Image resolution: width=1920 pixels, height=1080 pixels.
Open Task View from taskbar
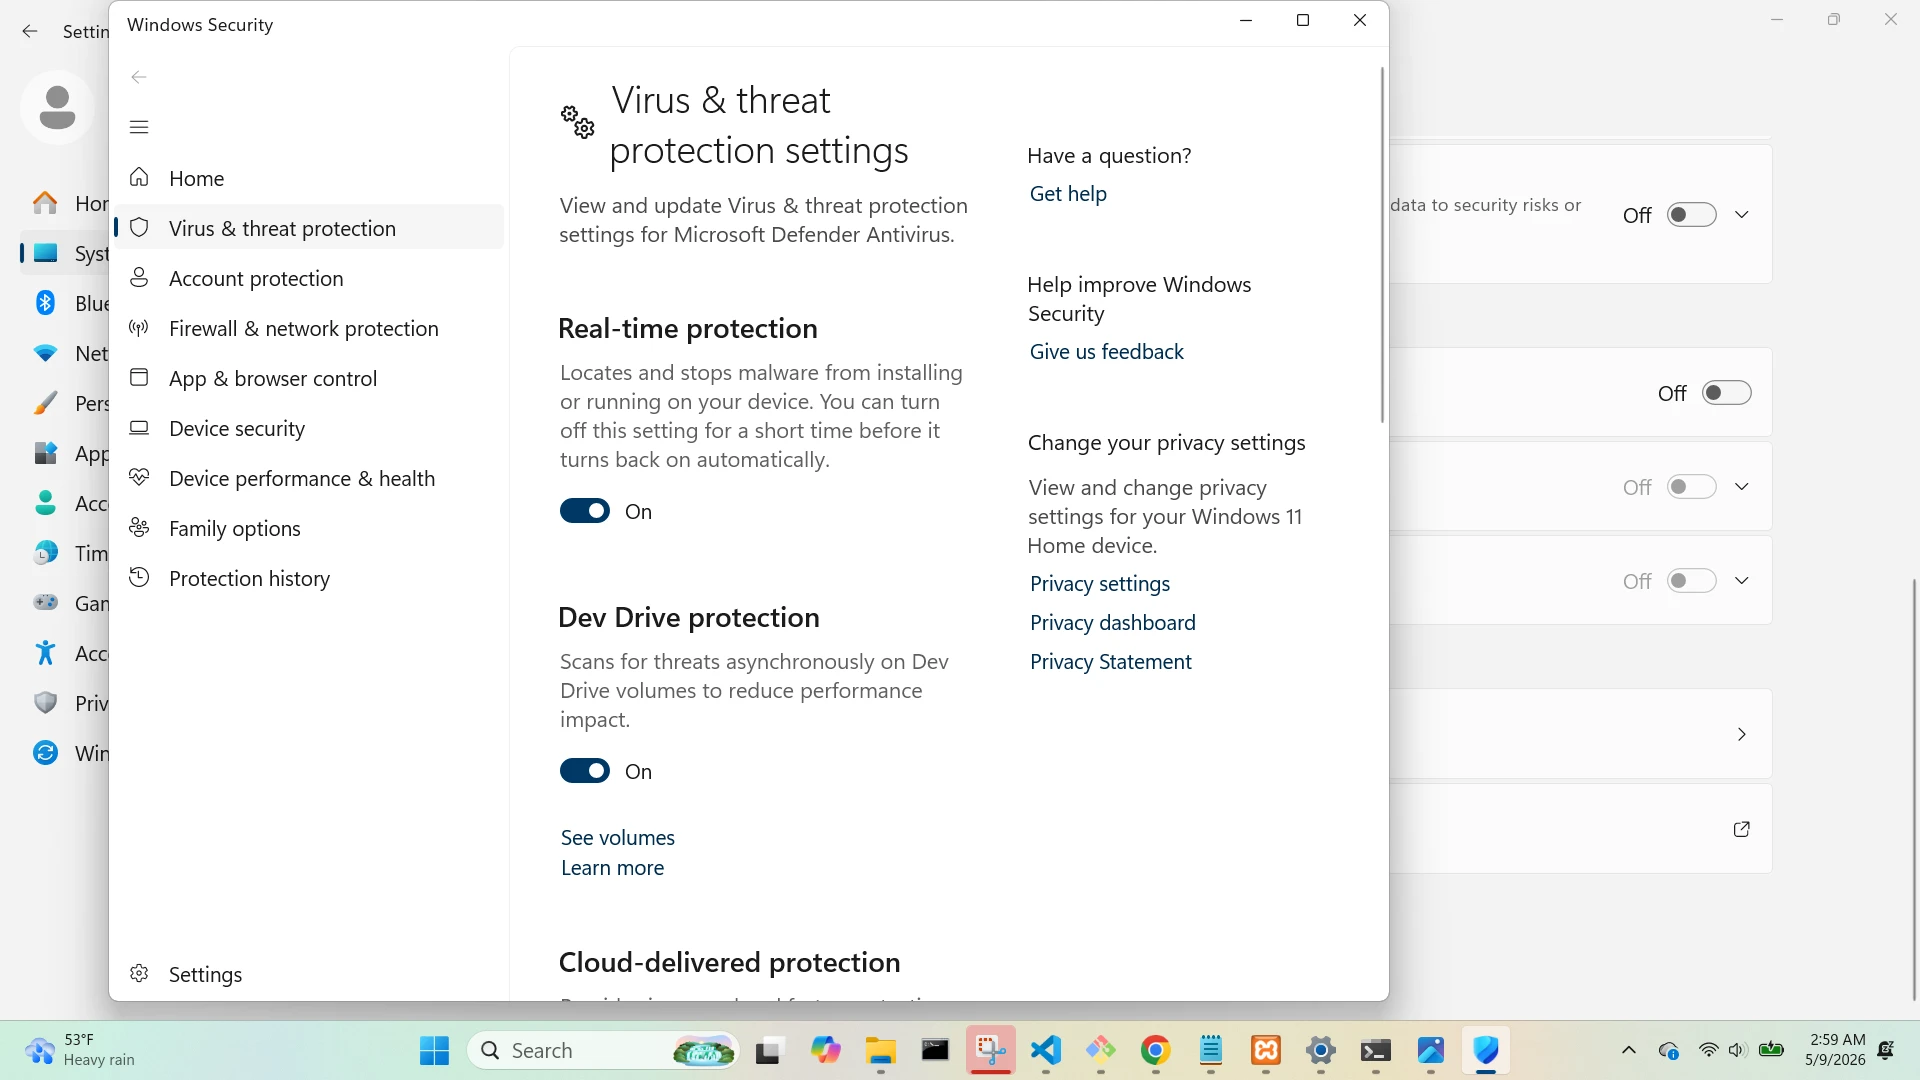[768, 1051]
